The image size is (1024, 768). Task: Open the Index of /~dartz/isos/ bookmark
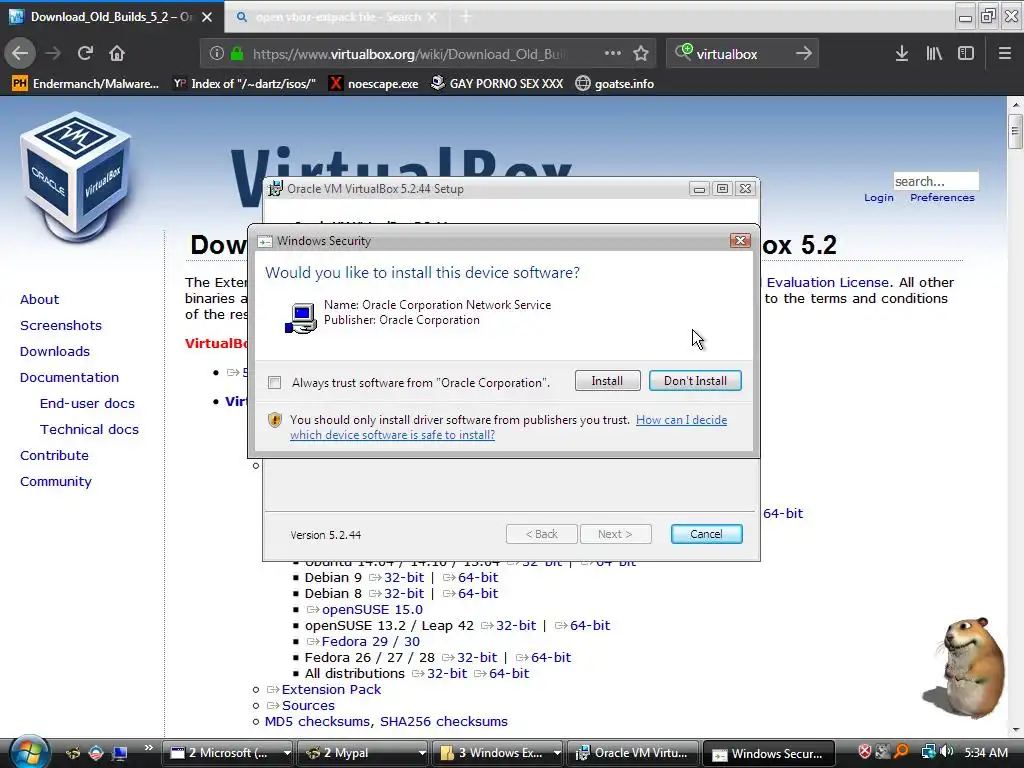[244, 84]
